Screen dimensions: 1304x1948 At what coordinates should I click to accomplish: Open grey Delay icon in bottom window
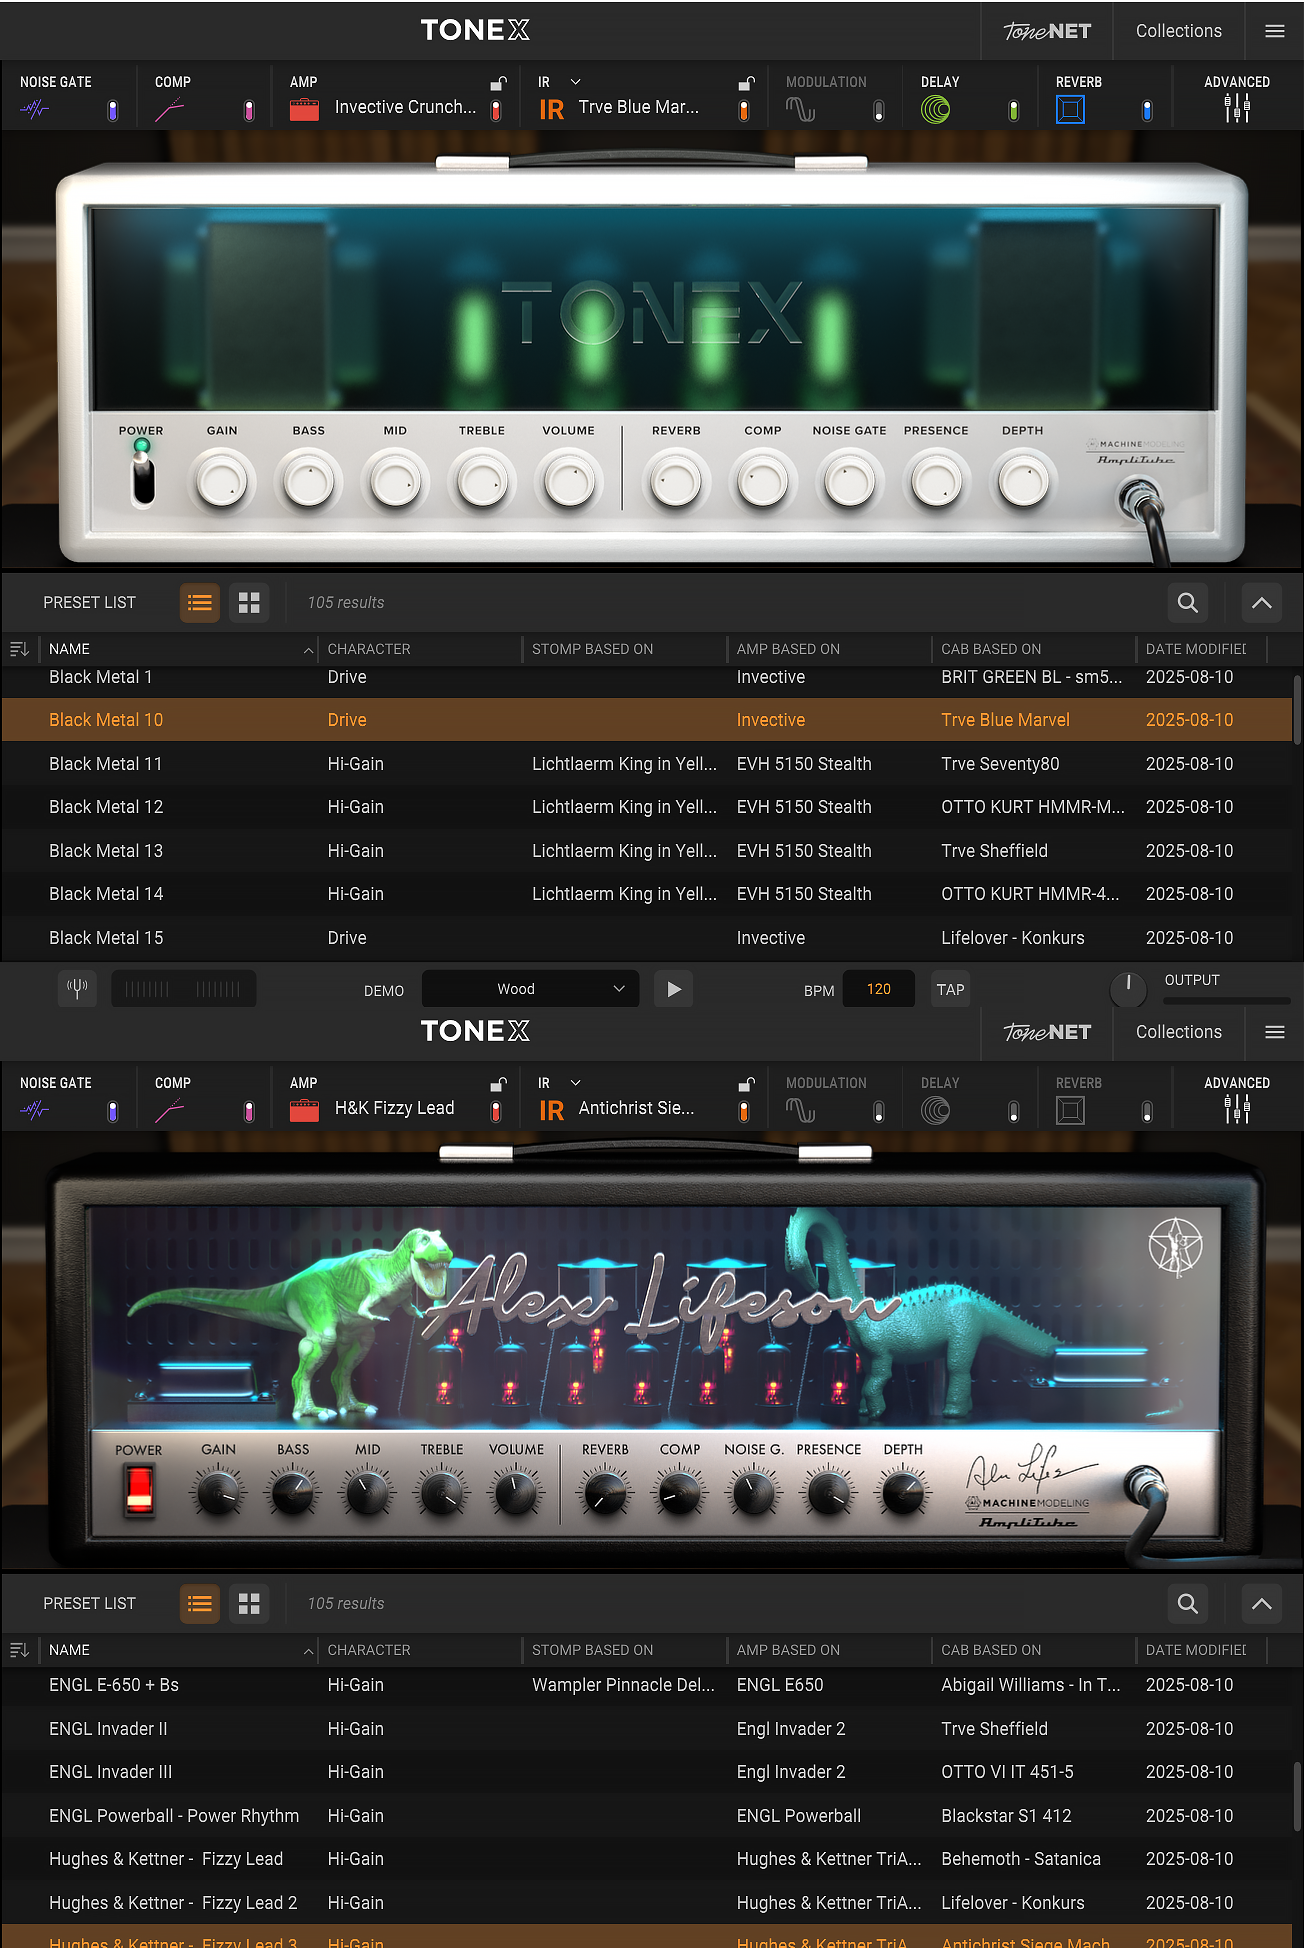[x=936, y=1111]
